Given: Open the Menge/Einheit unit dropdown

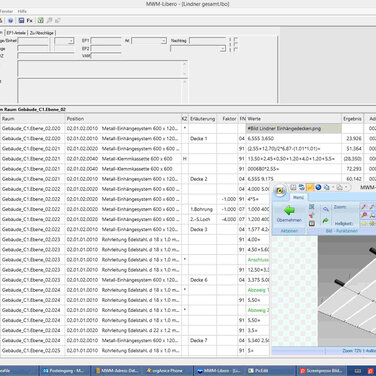Looking at the screenshot, I should (x=71, y=41).
